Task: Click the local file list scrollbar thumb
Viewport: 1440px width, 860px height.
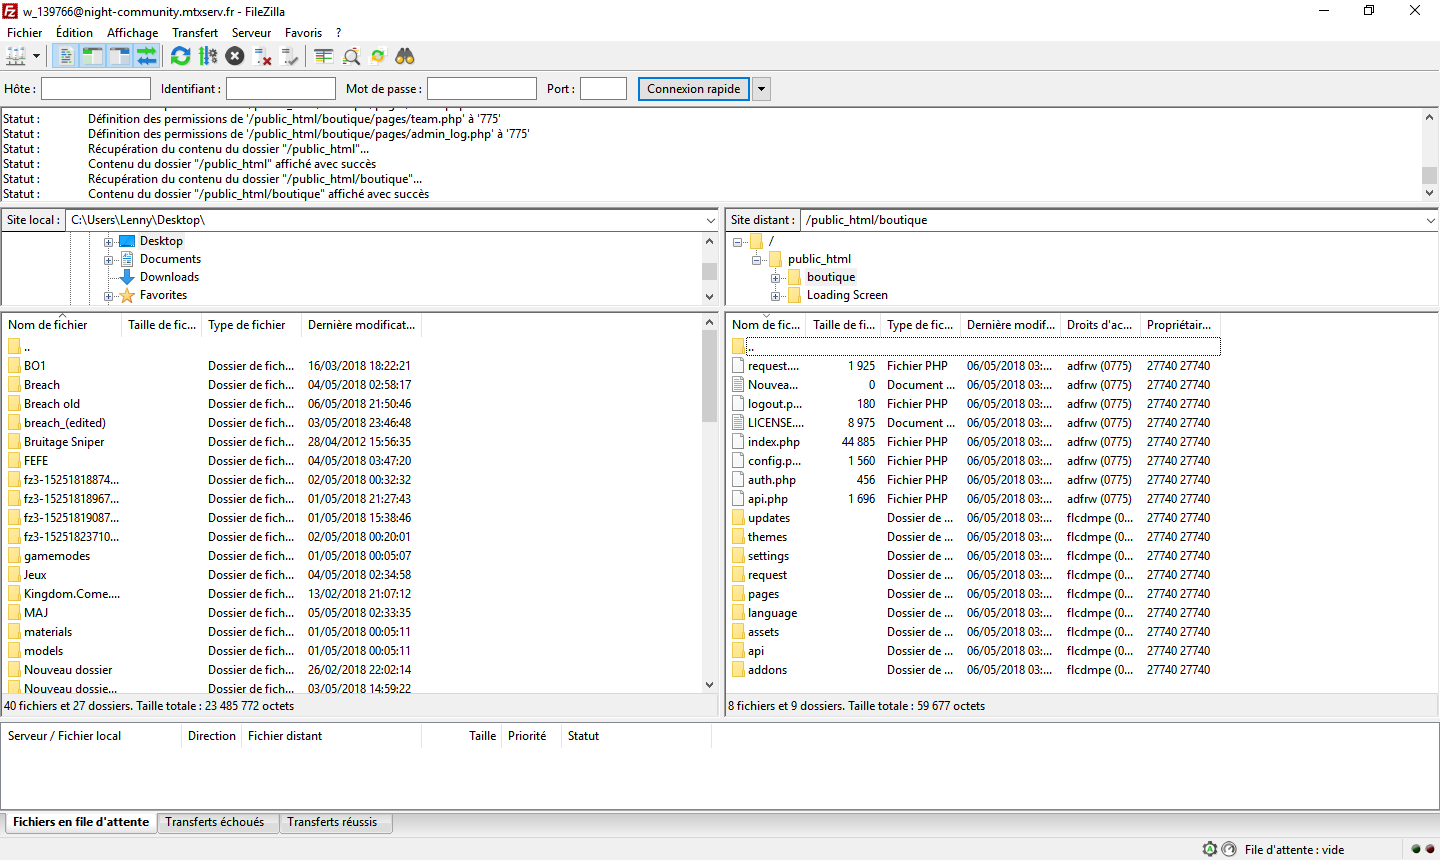Action: 709,376
